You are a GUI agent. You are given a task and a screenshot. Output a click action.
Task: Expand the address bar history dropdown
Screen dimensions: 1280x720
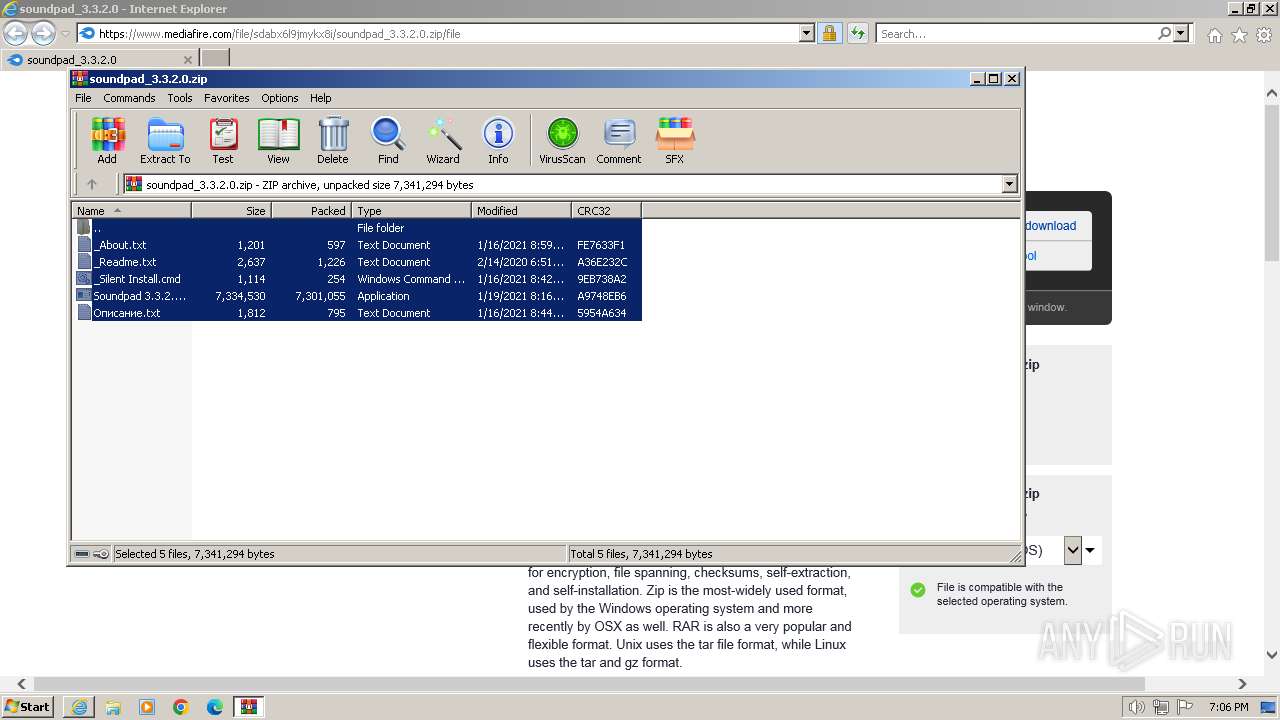(807, 33)
